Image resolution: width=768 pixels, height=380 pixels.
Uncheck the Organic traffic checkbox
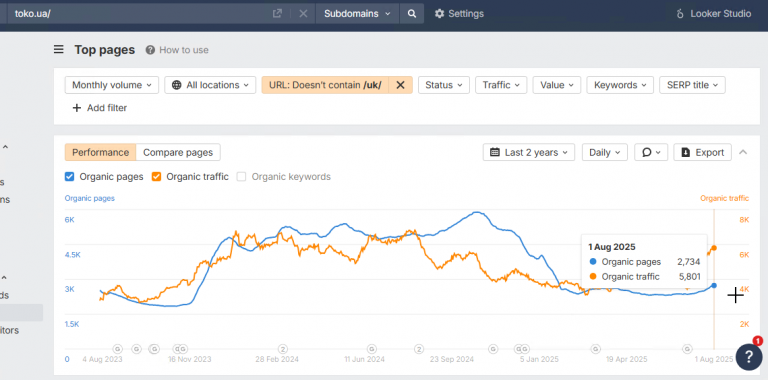[x=156, y=177]
